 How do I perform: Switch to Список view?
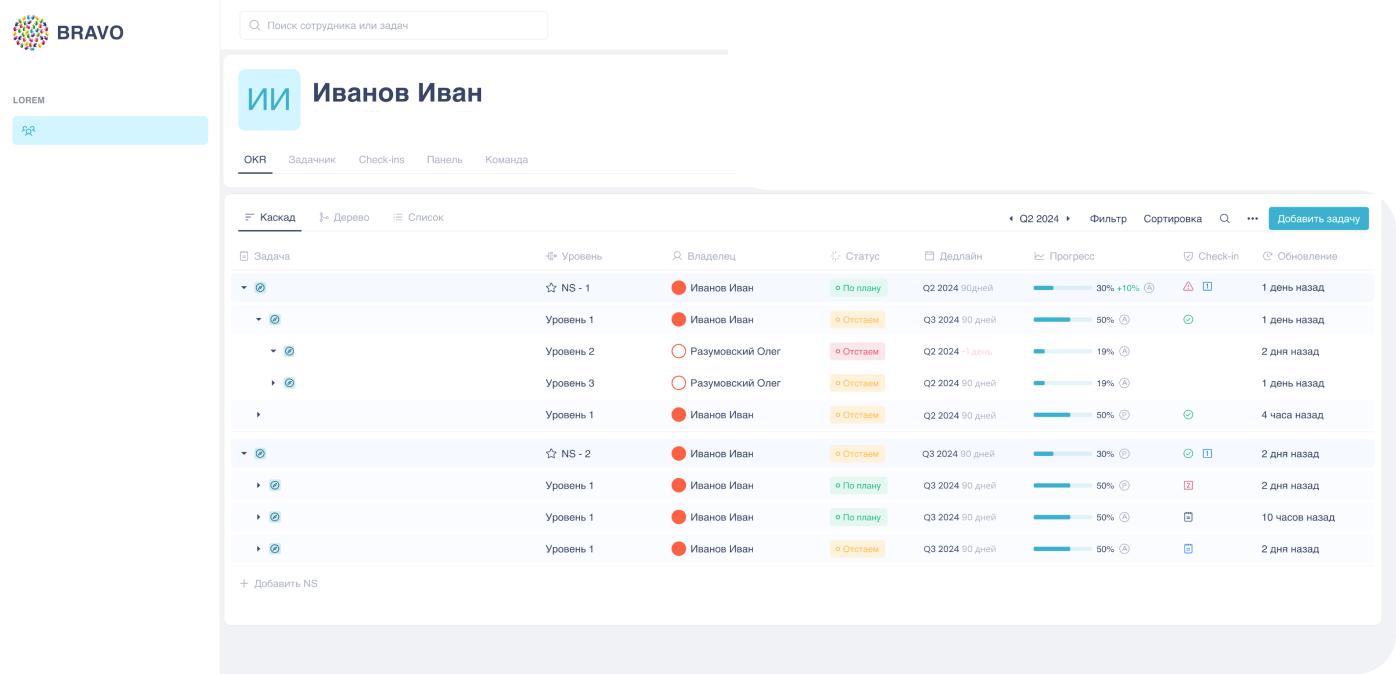coord(418,217)
